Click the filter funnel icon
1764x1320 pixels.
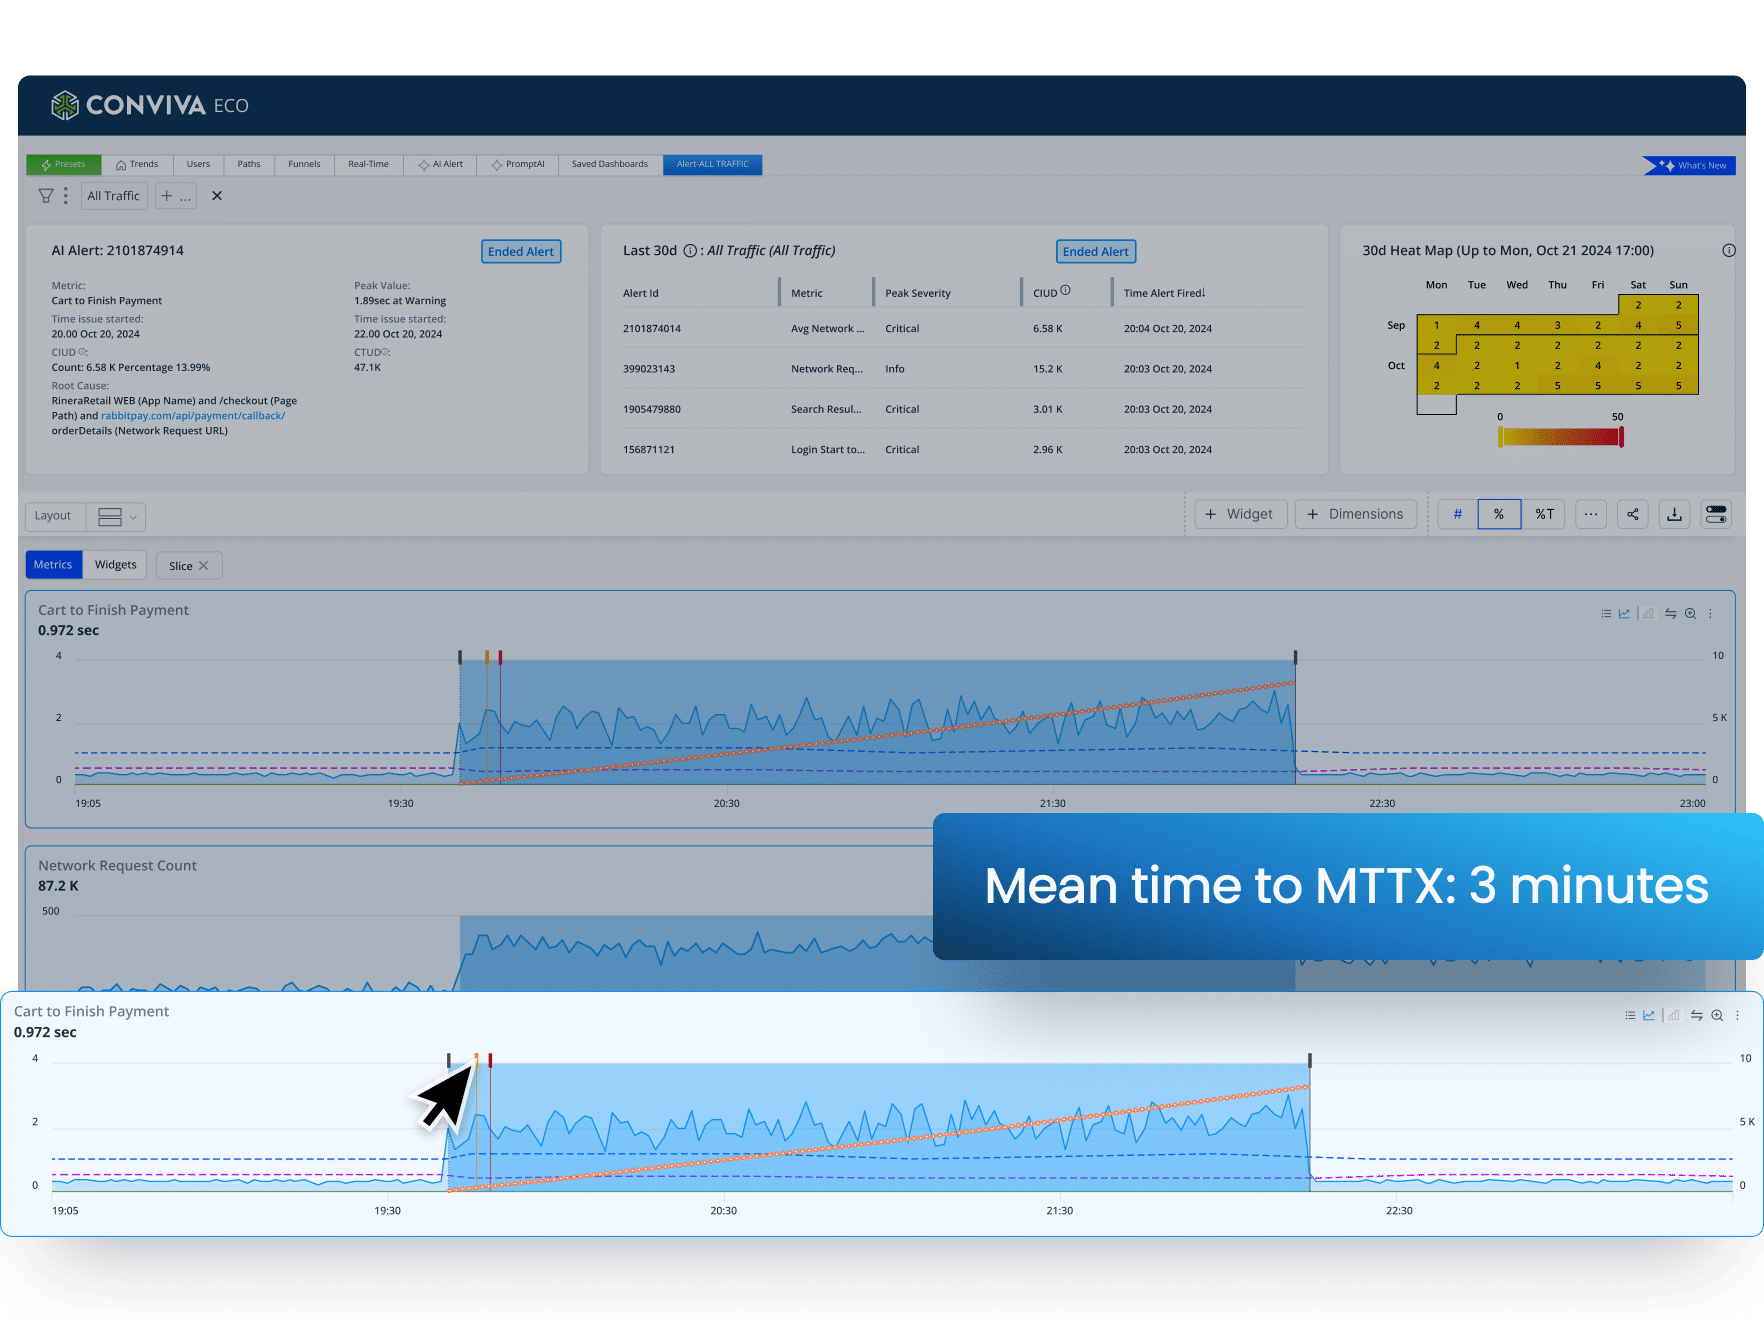45,196
